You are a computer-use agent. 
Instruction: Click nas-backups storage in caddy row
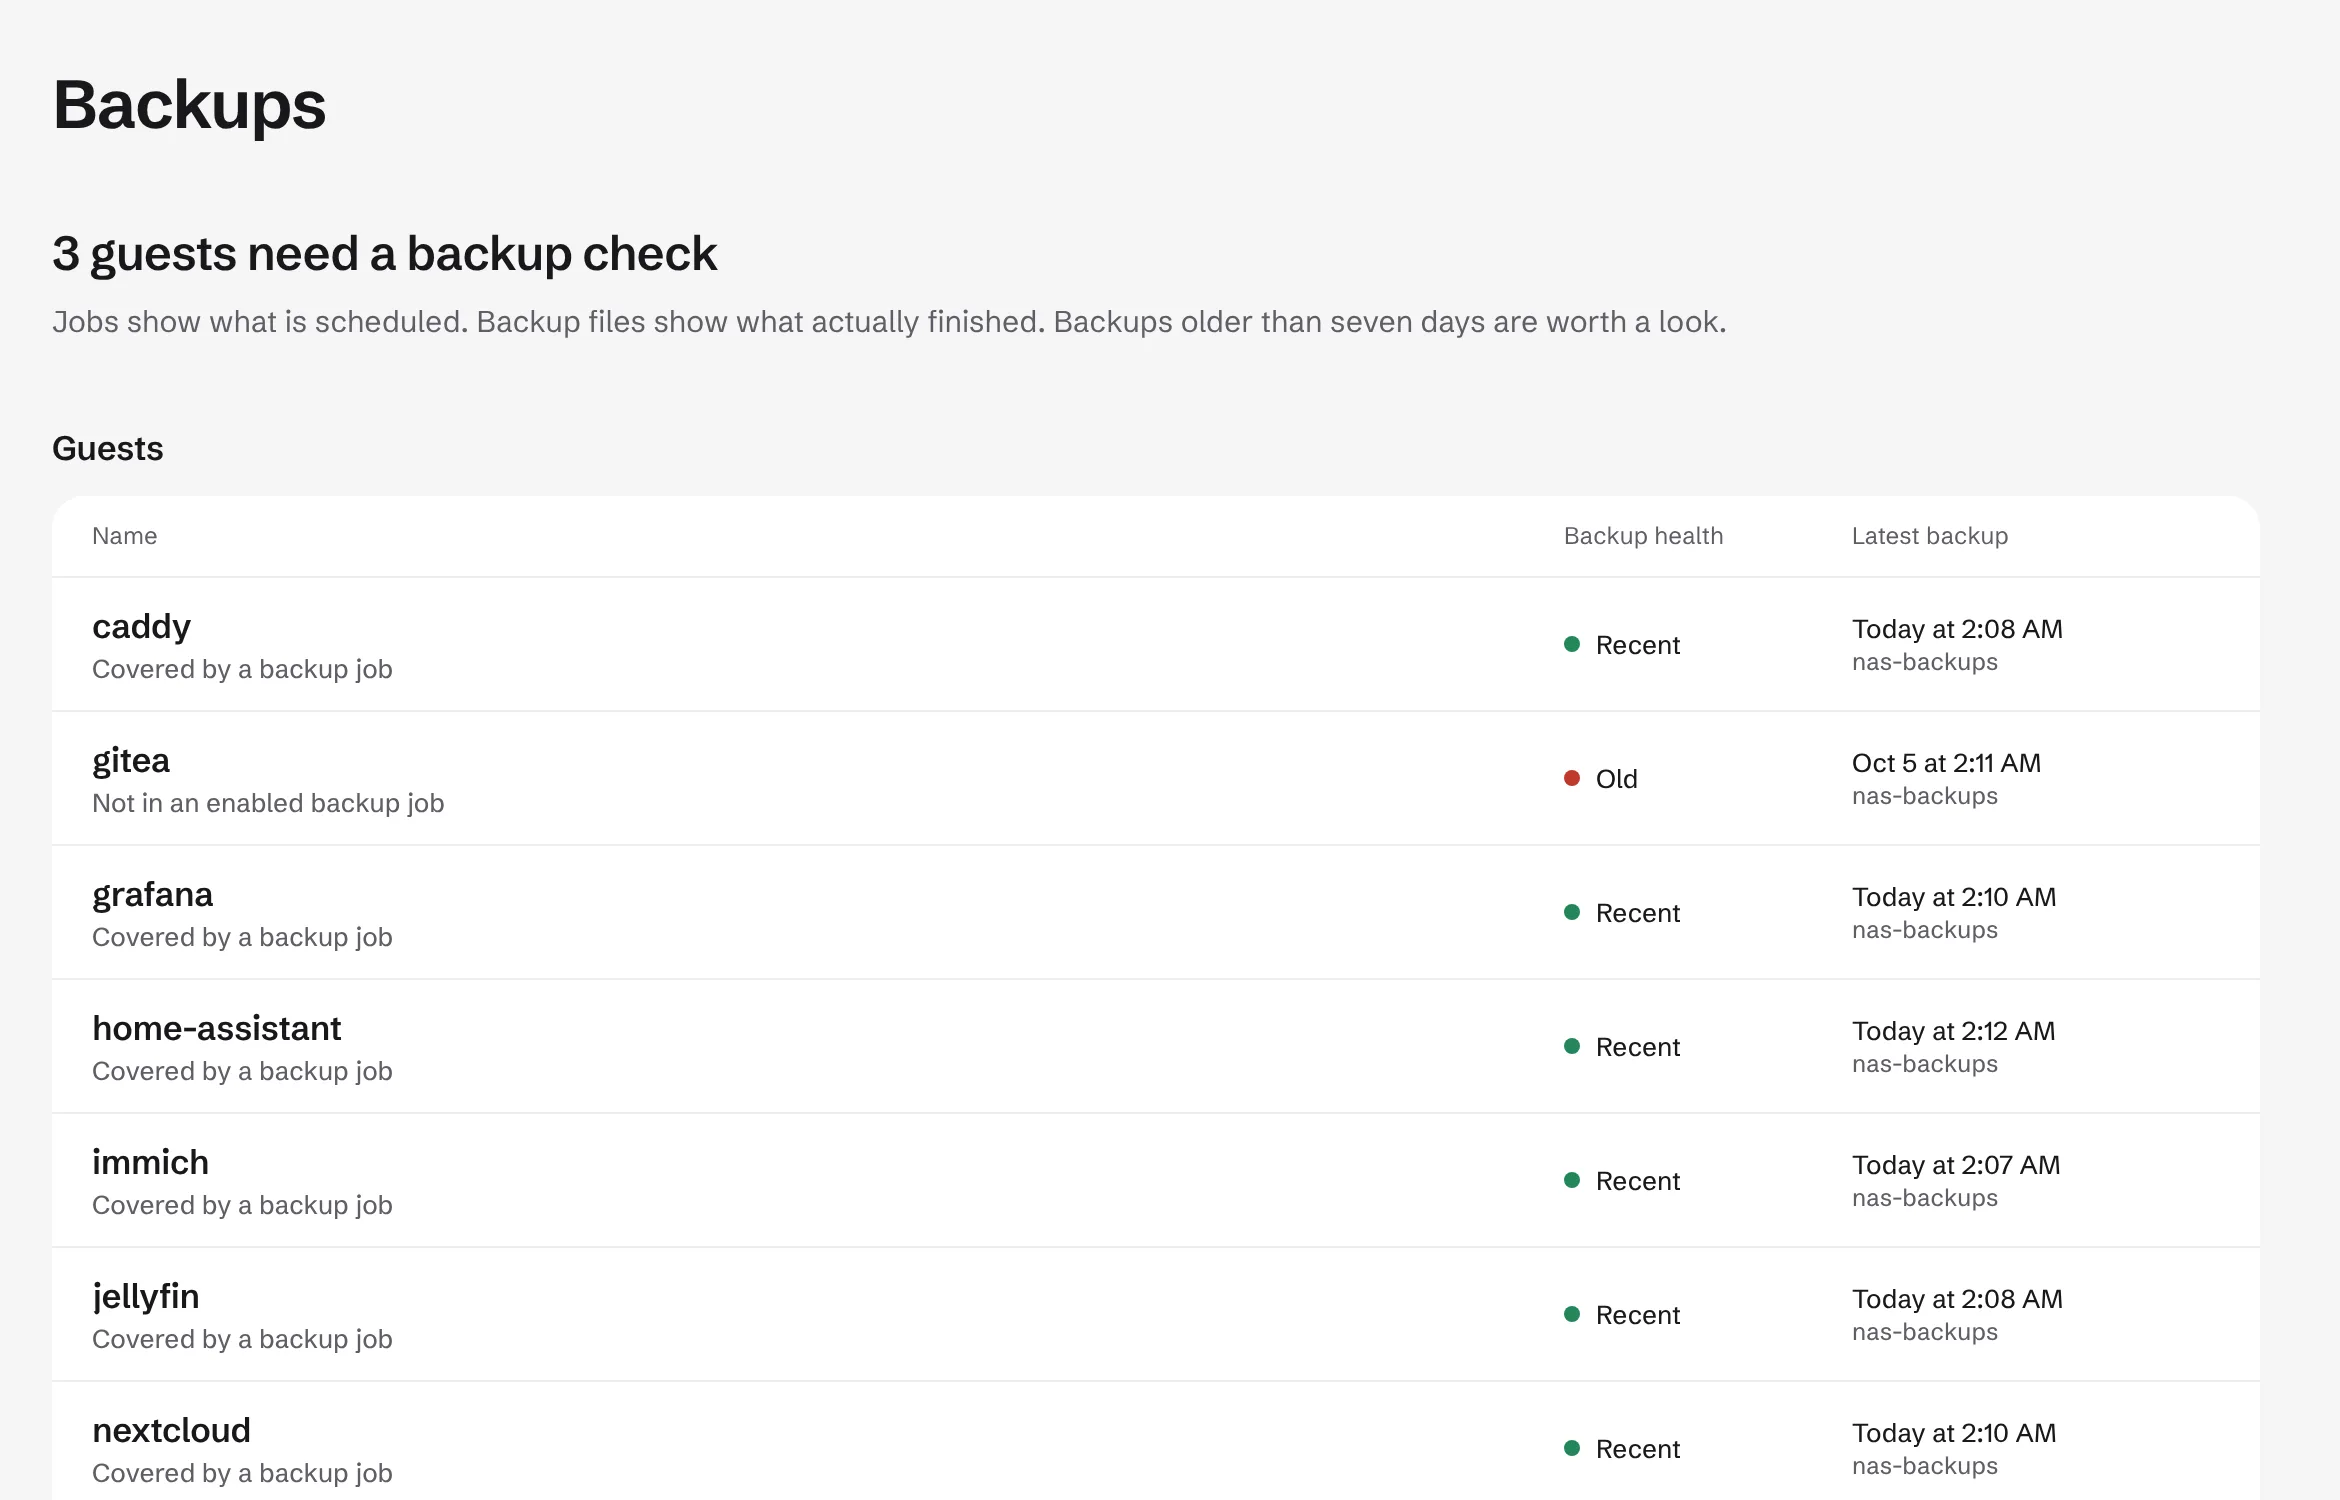[1925, 662]
